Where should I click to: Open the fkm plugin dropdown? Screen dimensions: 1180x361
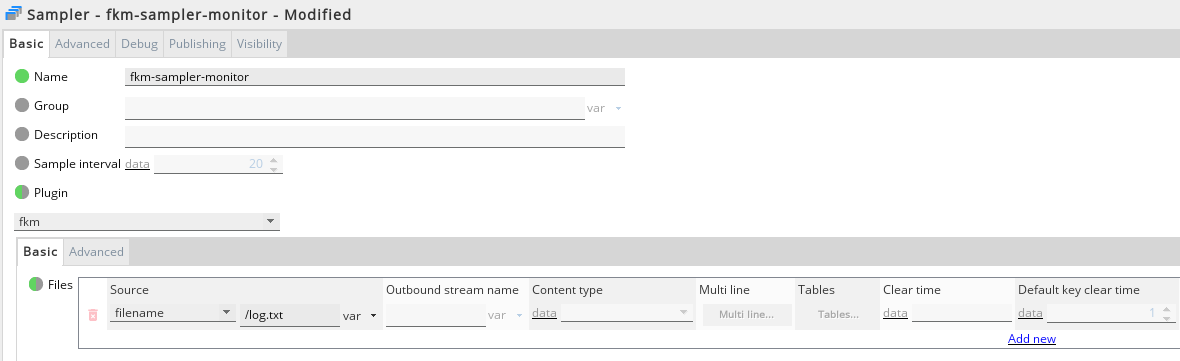[147, 222]
